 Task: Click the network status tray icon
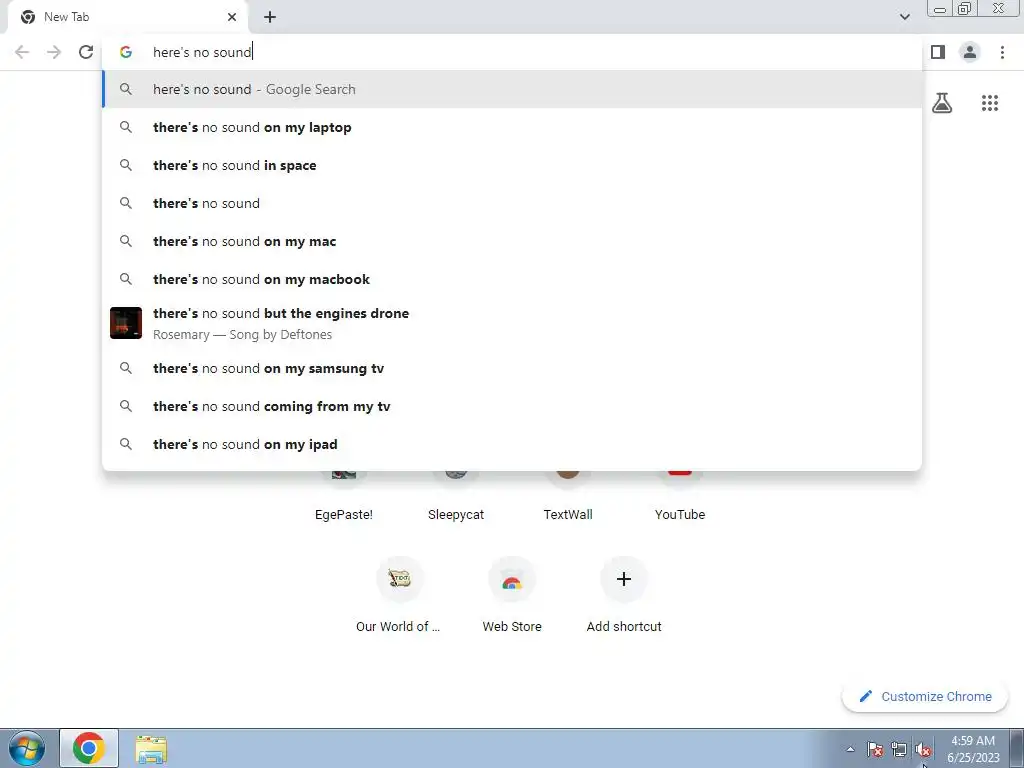[x=899, y=749]
